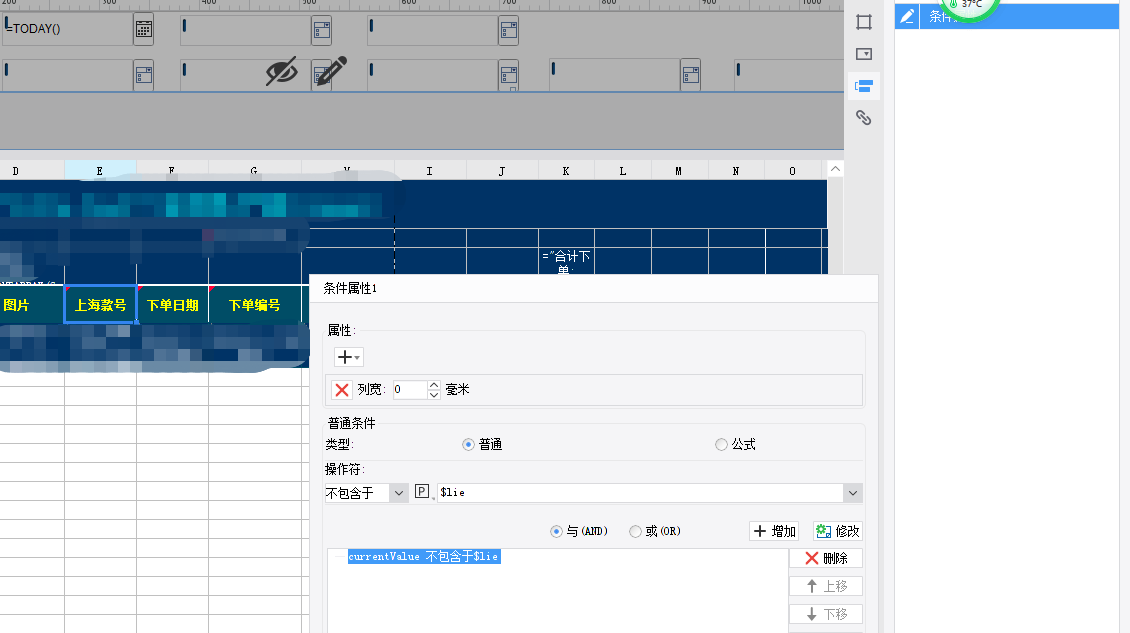The image size is (1130, 633).
Task: Click the $lie value text field
Action: (x=641, y=493)
